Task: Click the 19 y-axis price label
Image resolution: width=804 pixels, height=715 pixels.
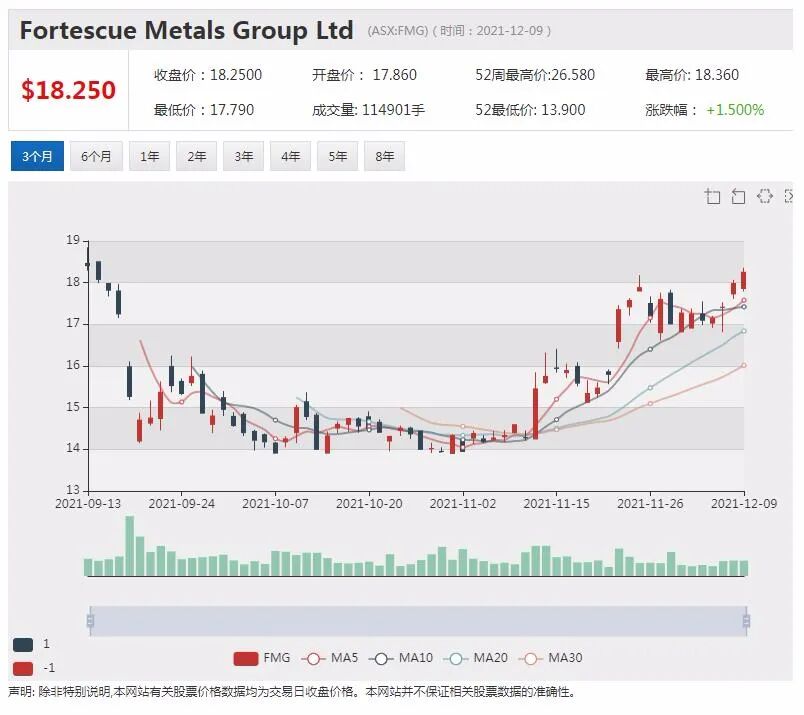Action: [73, 240]
